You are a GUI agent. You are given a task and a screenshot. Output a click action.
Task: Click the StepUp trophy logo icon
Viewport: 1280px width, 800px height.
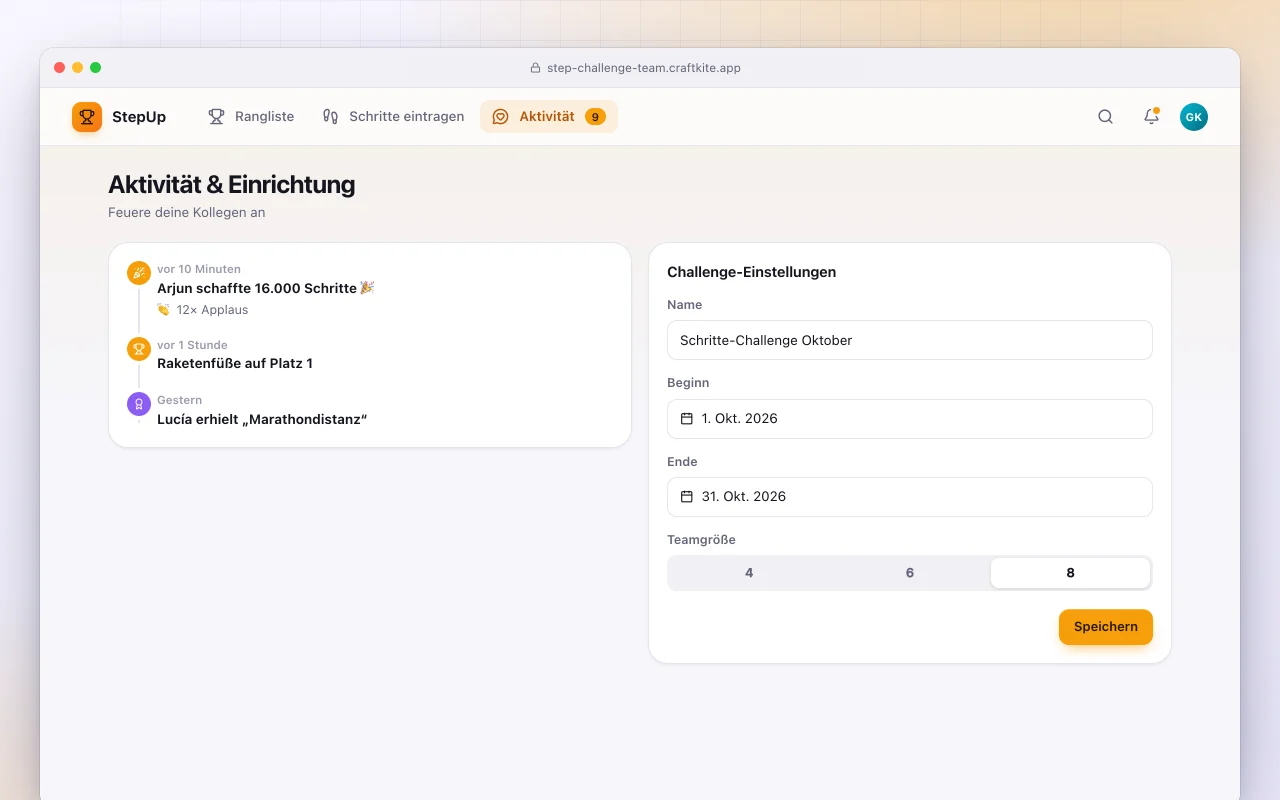pyautogui.click(x=87, y=117)
